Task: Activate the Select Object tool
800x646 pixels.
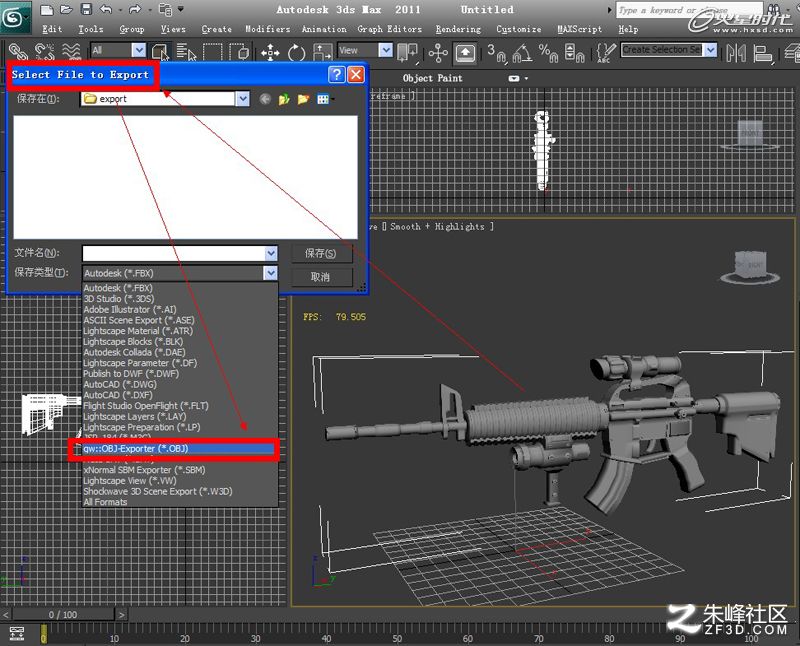Action: click(160, 52)
